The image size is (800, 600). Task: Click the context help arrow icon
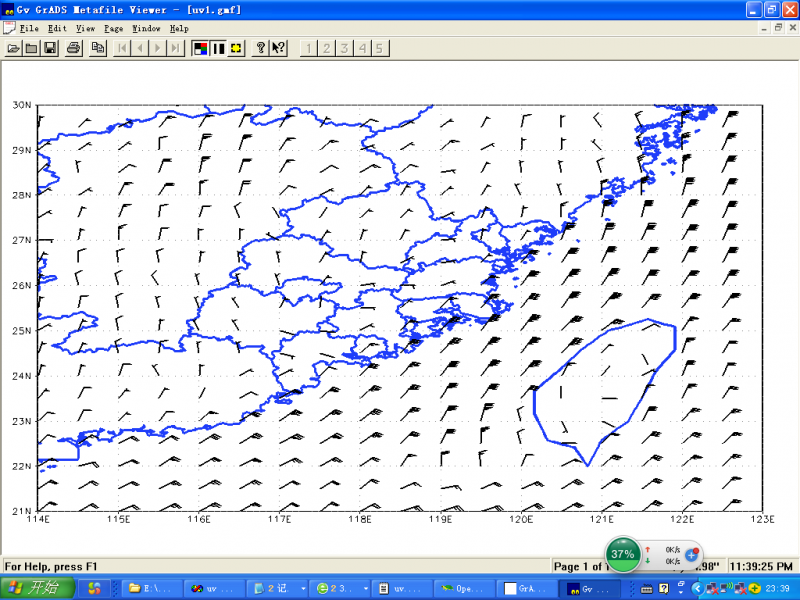(279, 48)
